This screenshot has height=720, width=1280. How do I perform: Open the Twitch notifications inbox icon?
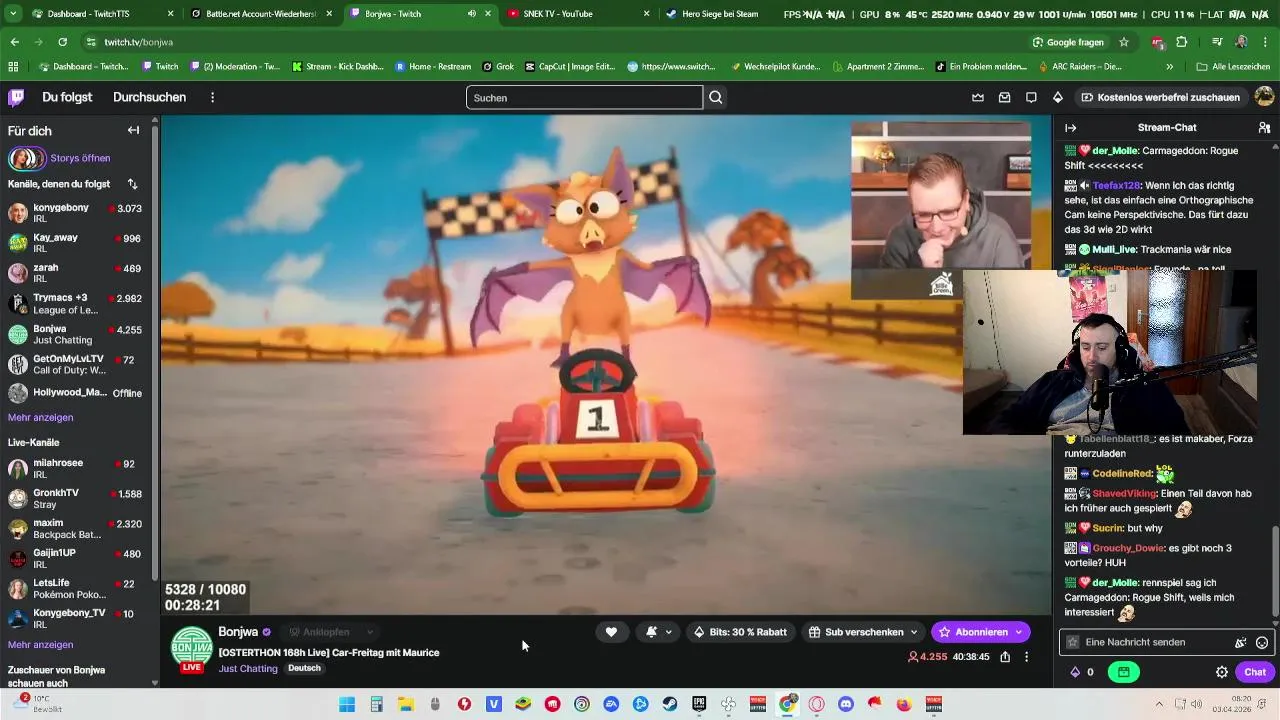1004,97
